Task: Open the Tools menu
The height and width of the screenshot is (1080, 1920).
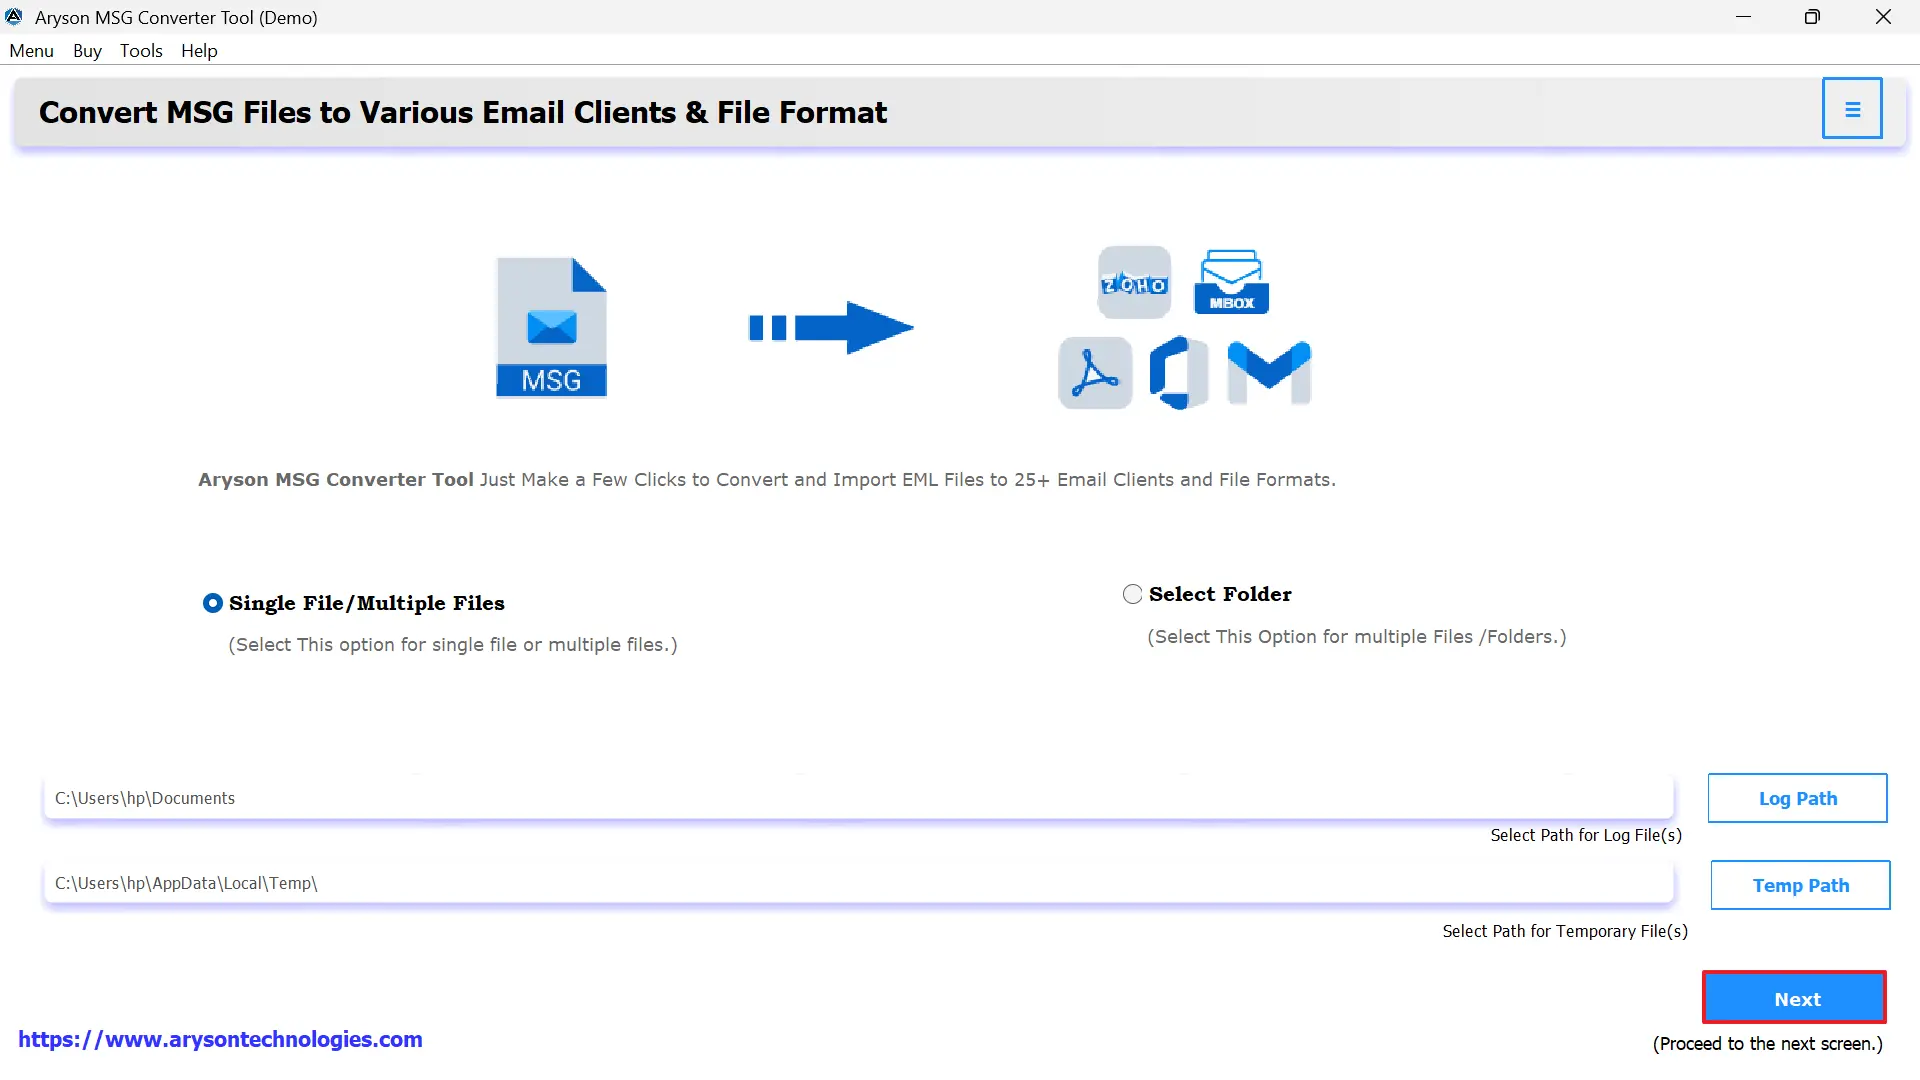Action: click(x=140, y=50)
